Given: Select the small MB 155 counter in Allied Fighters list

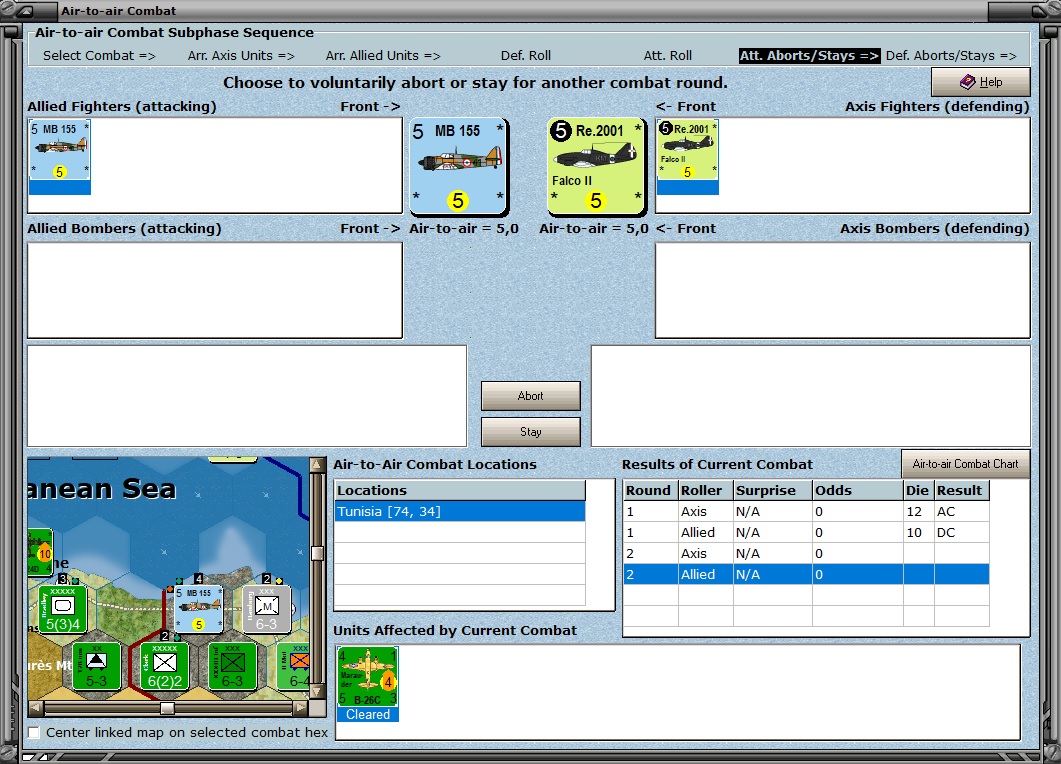Looking at the screenshot, I should pyautogui.click(x=60, y=157).
